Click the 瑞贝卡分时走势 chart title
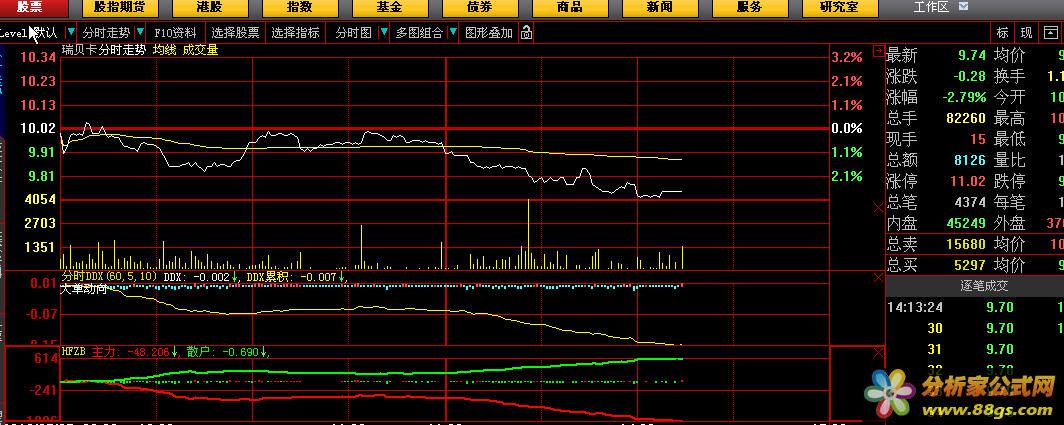Screen dimensions: 1064x425 103,50
